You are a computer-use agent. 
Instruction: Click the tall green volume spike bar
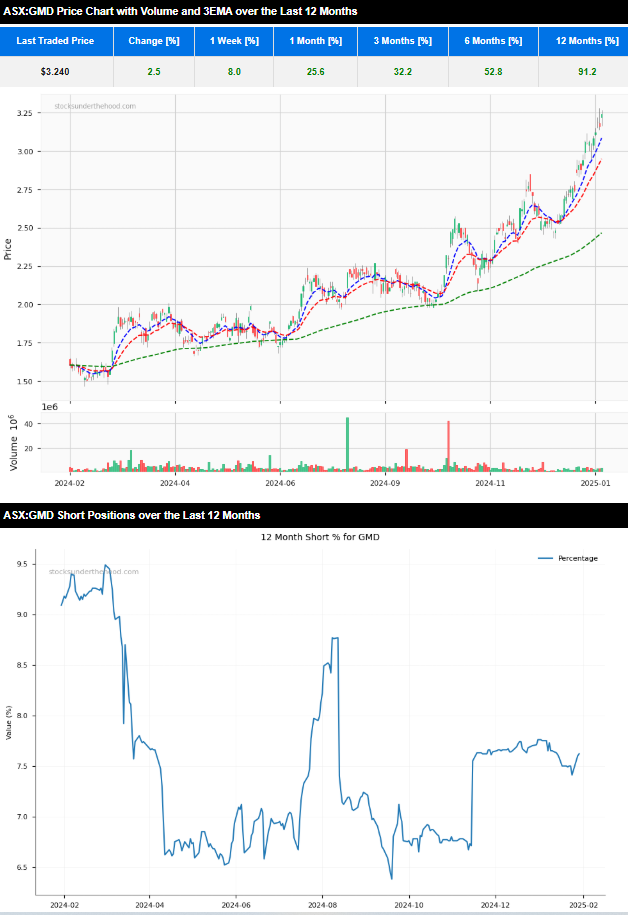coord(347,444)
